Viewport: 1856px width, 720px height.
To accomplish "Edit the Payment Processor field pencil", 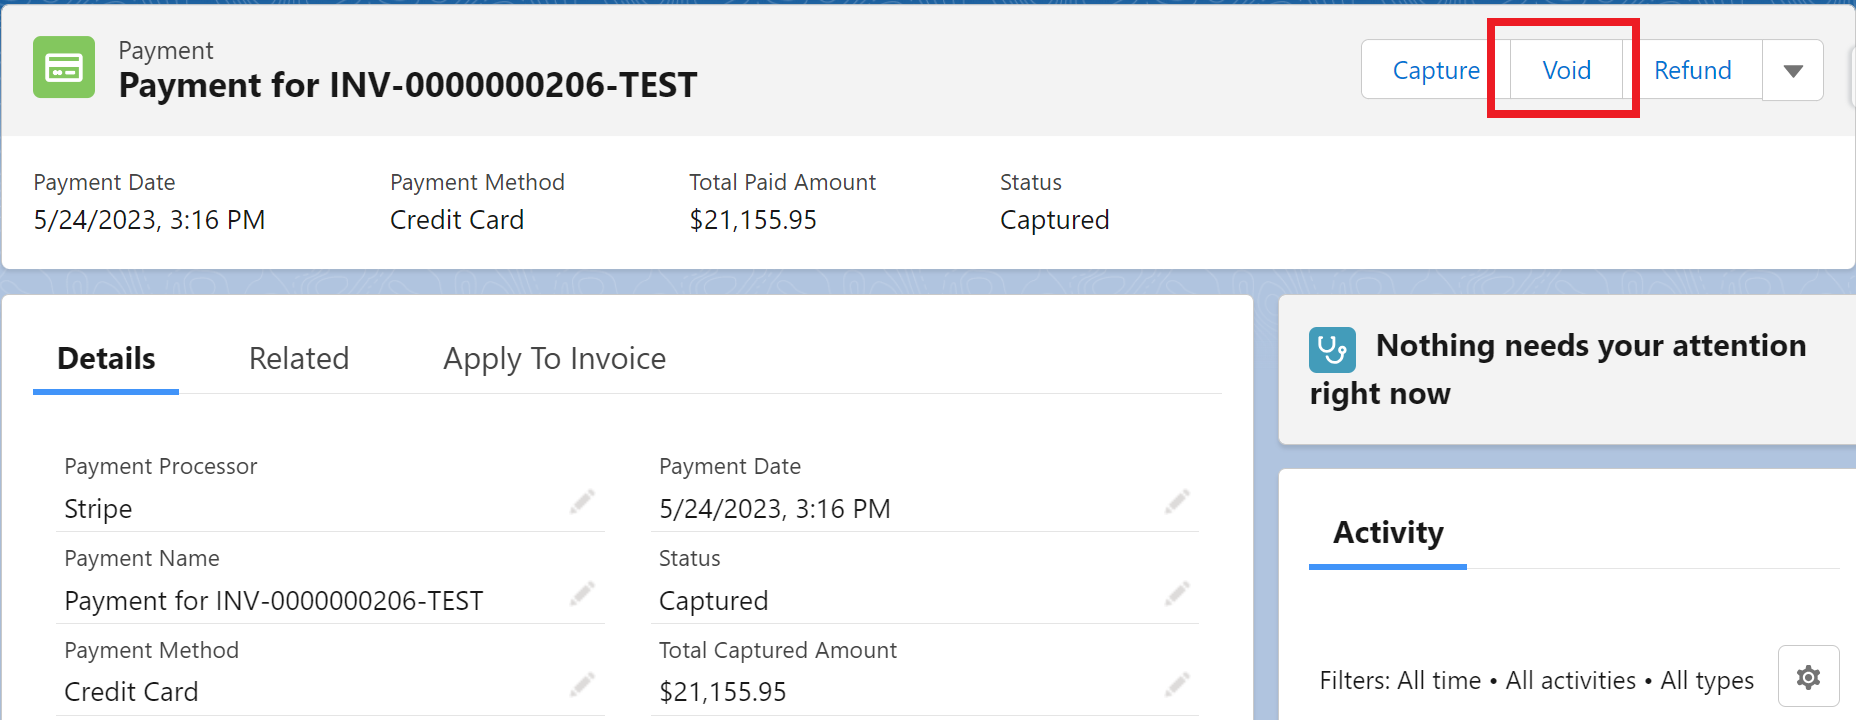I will (582, 501).
